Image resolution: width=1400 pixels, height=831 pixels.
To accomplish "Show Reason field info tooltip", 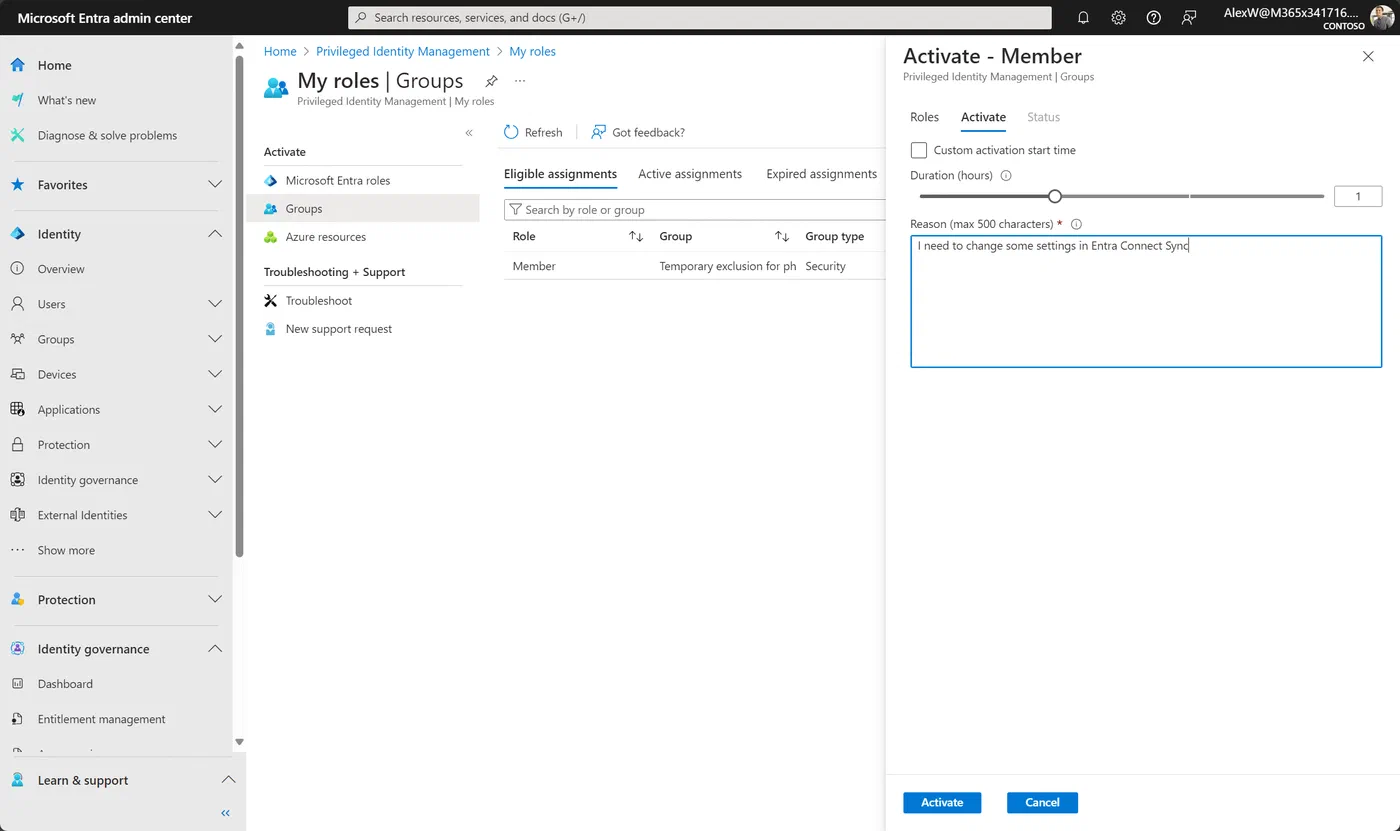I will point(1076,224).
